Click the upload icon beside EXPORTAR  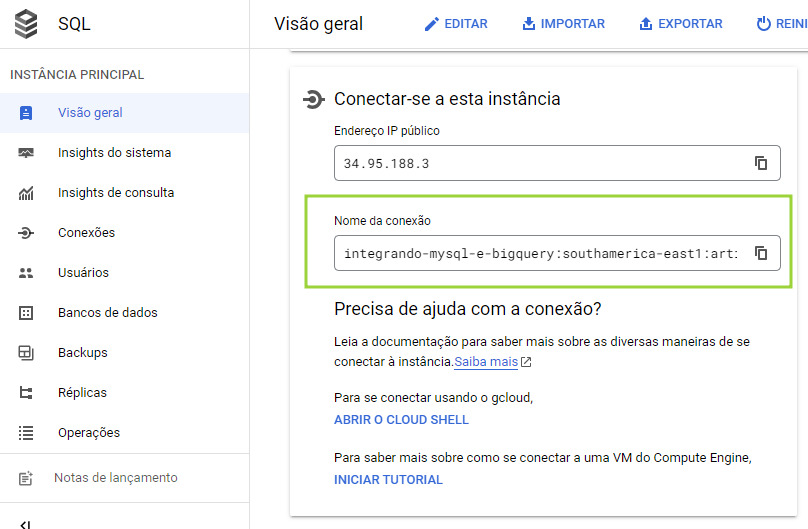646,24
